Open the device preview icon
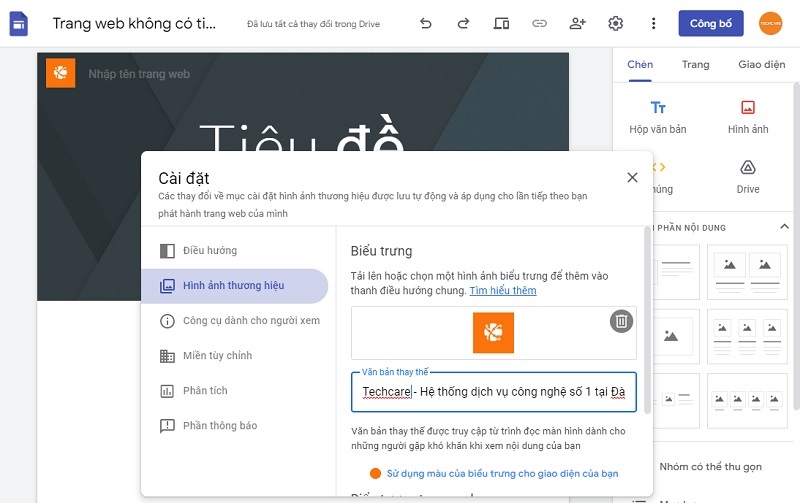The image size is (800, 503). pos(501,23)
